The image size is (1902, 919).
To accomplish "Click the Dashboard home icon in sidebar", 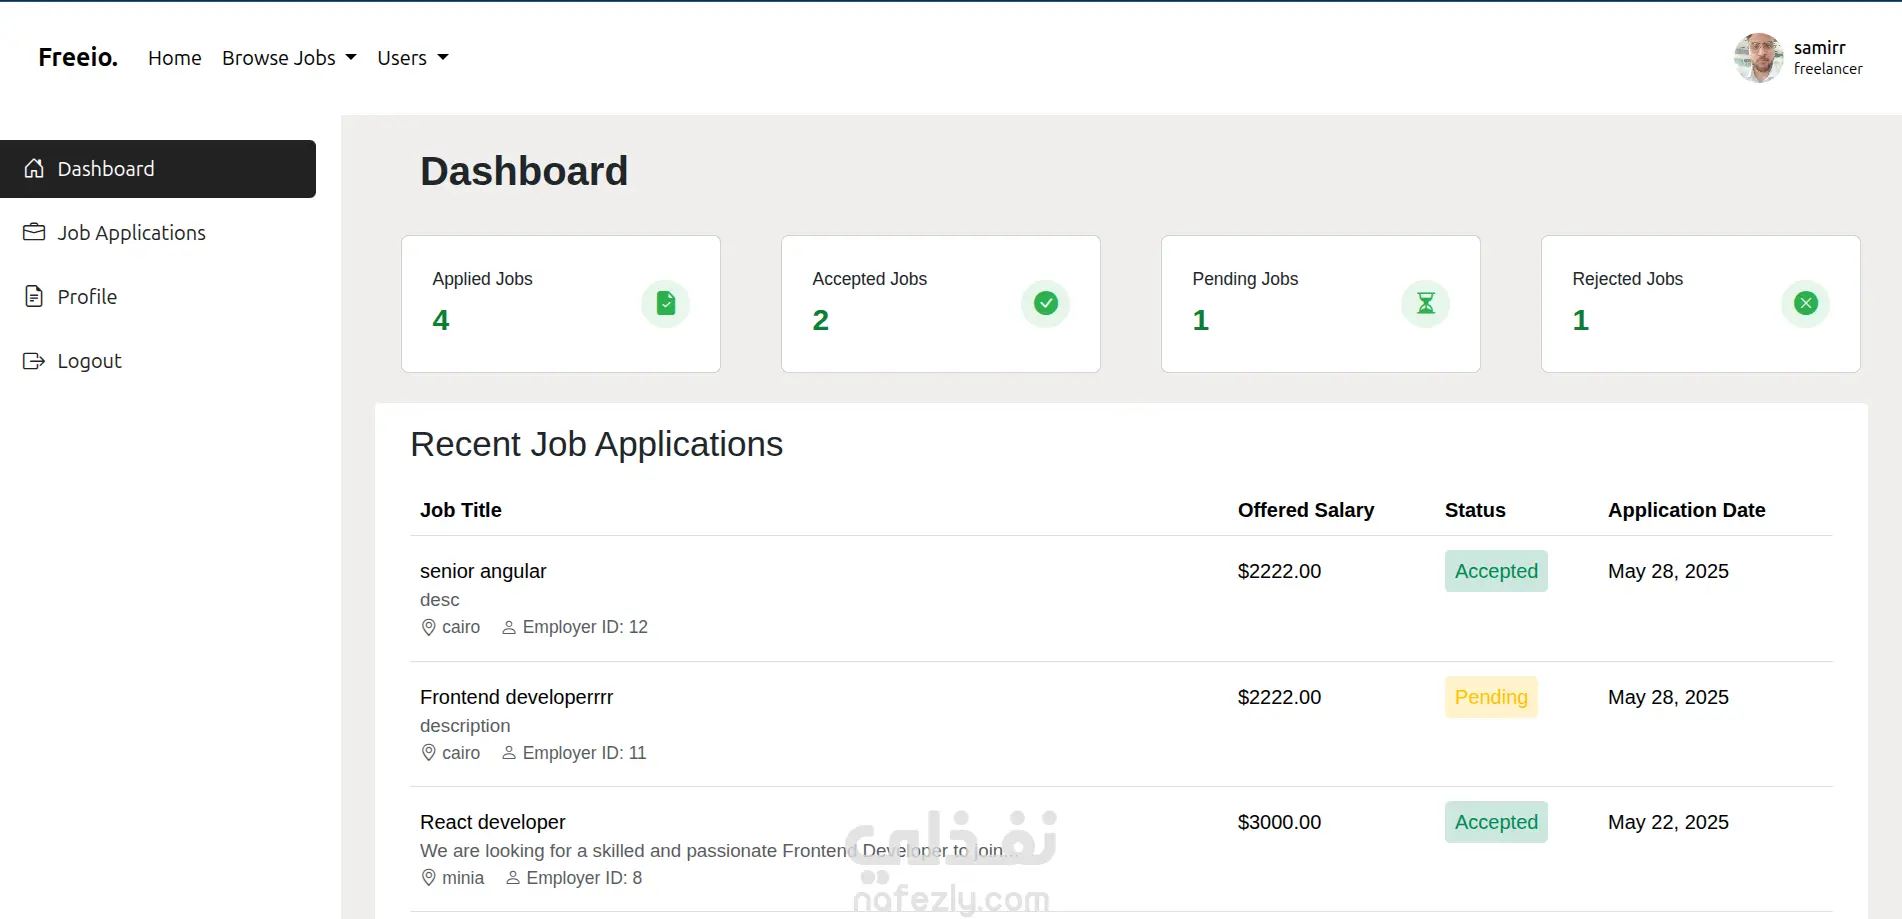I will [34, 169].
